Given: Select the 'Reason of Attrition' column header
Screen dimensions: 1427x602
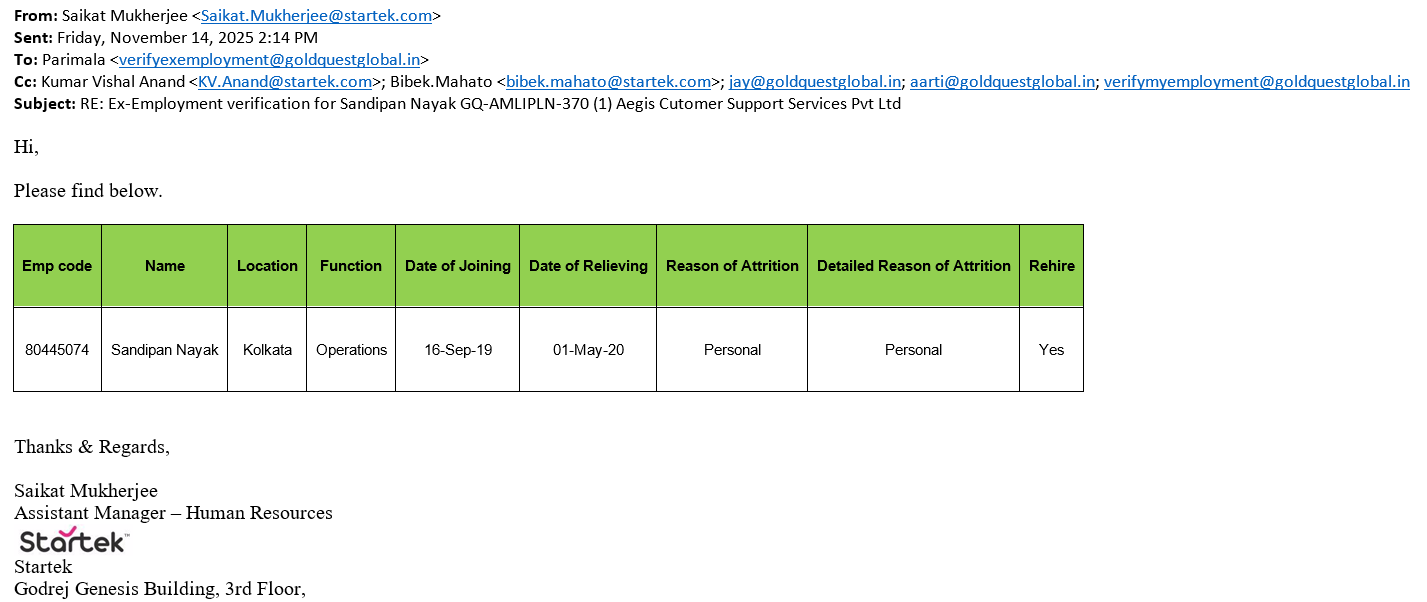Looking at the screenshot, I should tap(732, 266).
